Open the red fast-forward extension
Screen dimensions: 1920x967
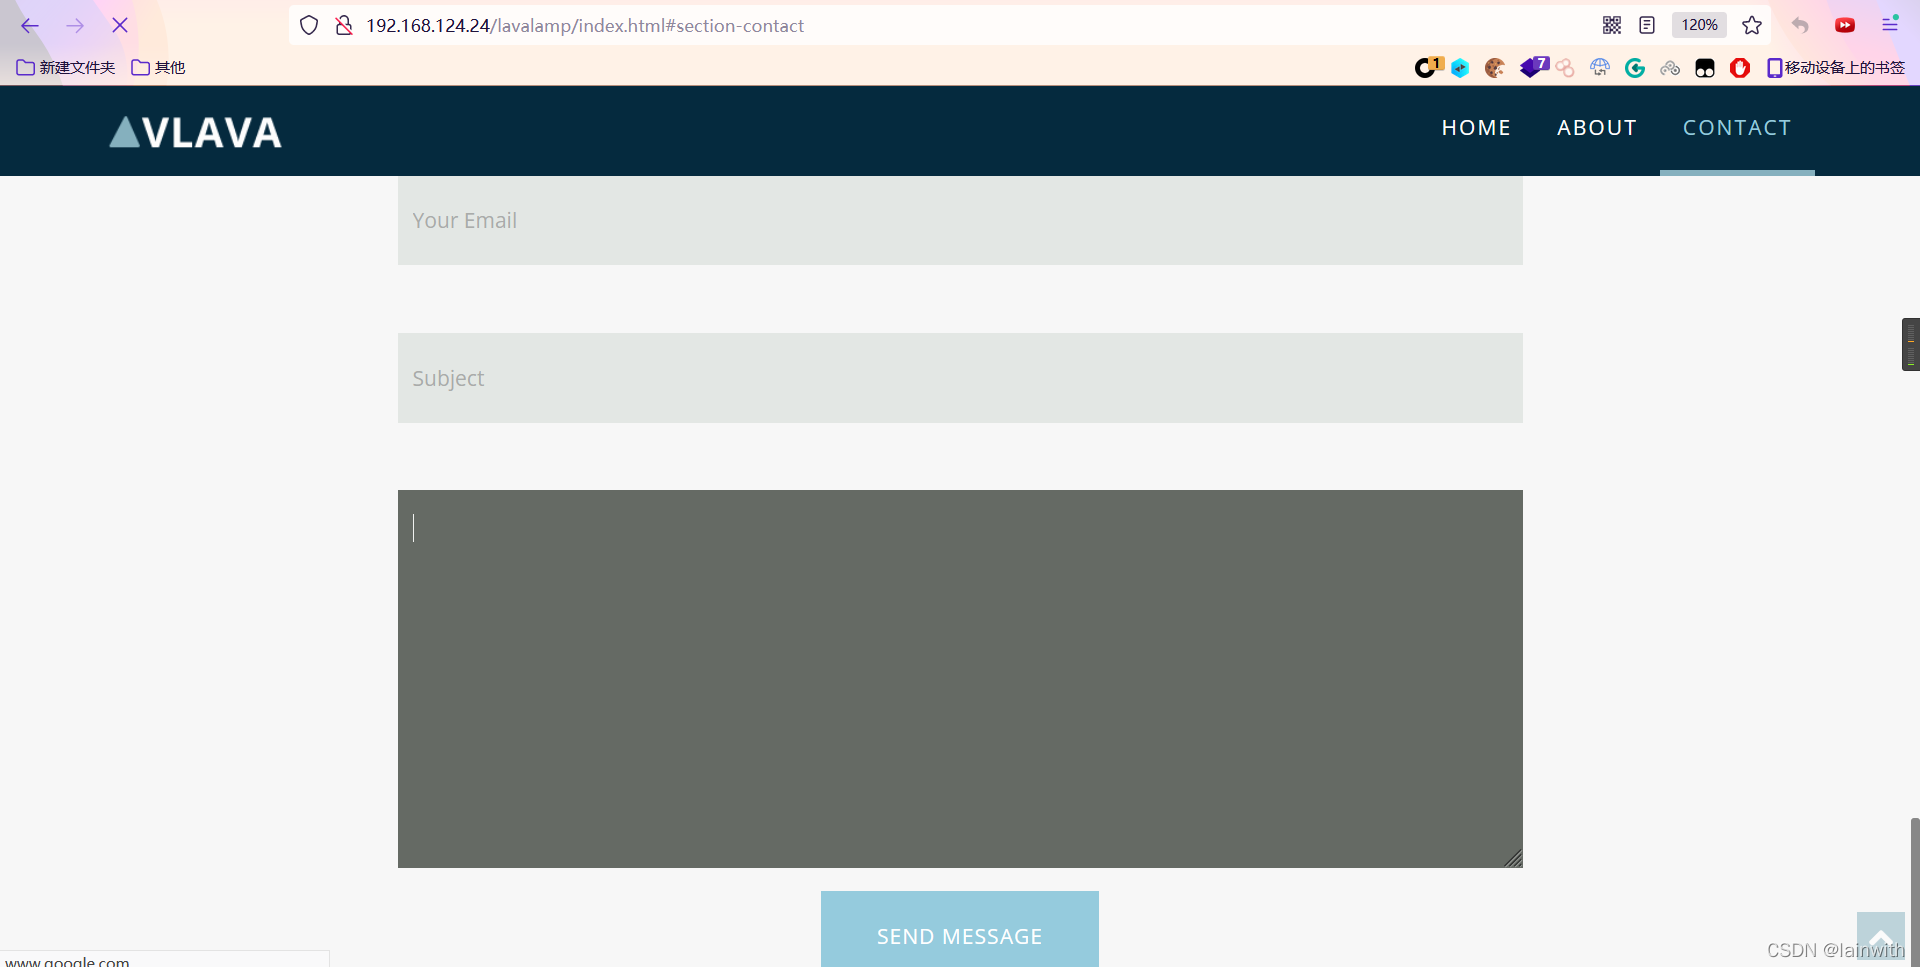1845,25
